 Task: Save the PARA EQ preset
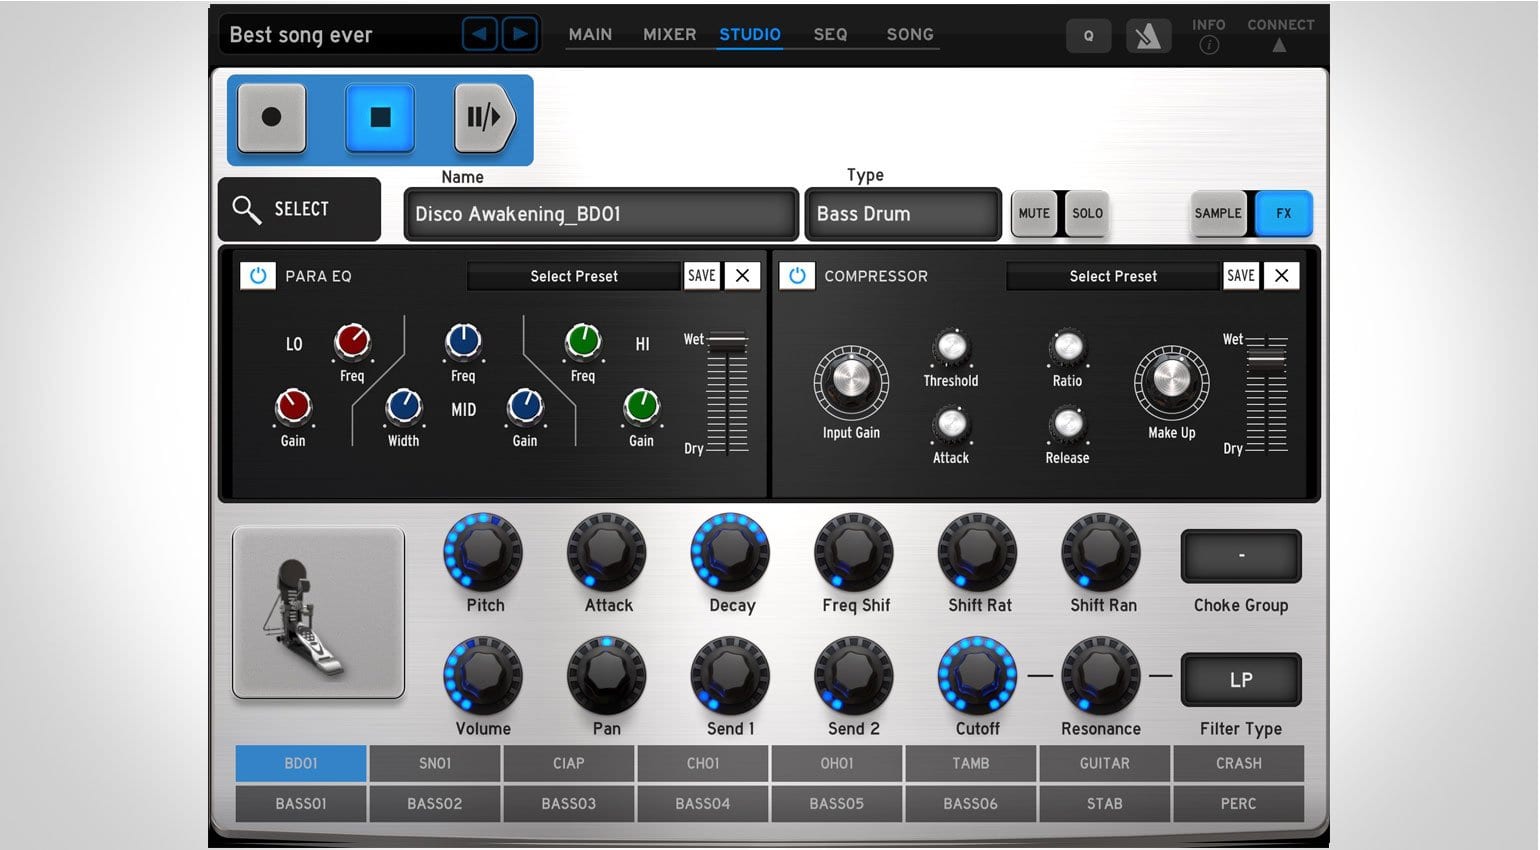(x=702, y=275)
